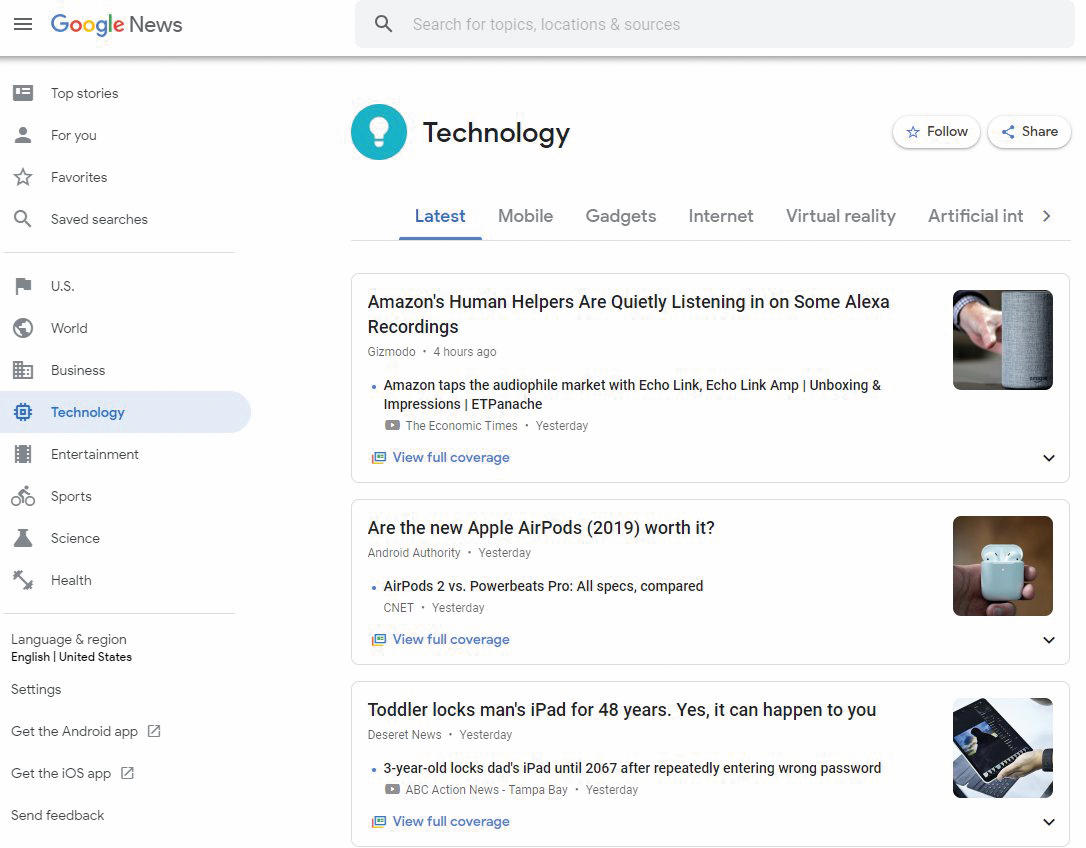
Task: Click the Business building icon
Action: click(23, 370)
